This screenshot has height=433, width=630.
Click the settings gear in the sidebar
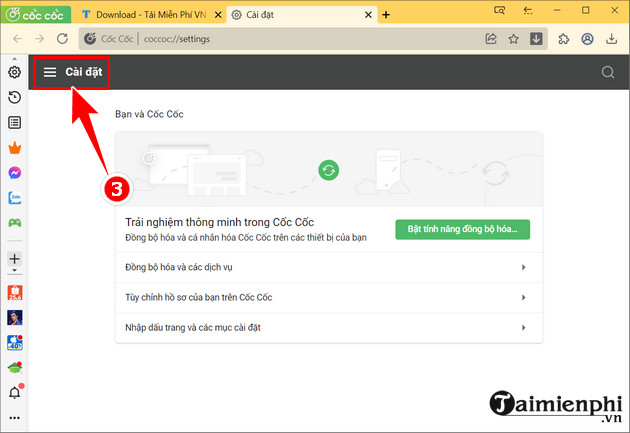pyautogui.click(x=15, y=72)
